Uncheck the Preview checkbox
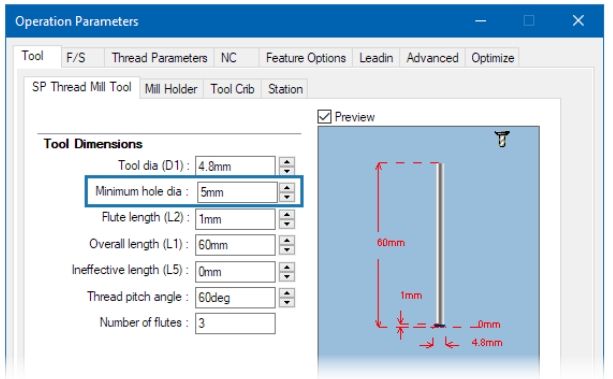This screenshot has height=379, width=613. [324, 117]
